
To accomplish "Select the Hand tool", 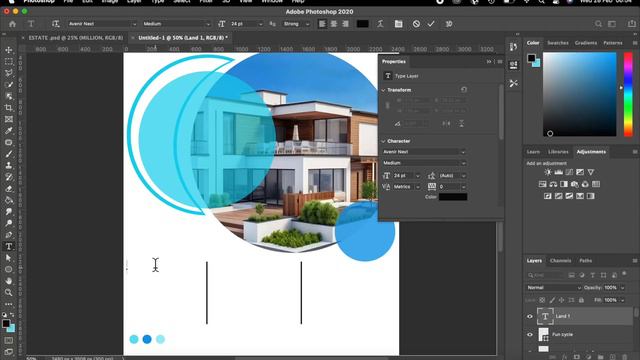I will click(9, 281).
